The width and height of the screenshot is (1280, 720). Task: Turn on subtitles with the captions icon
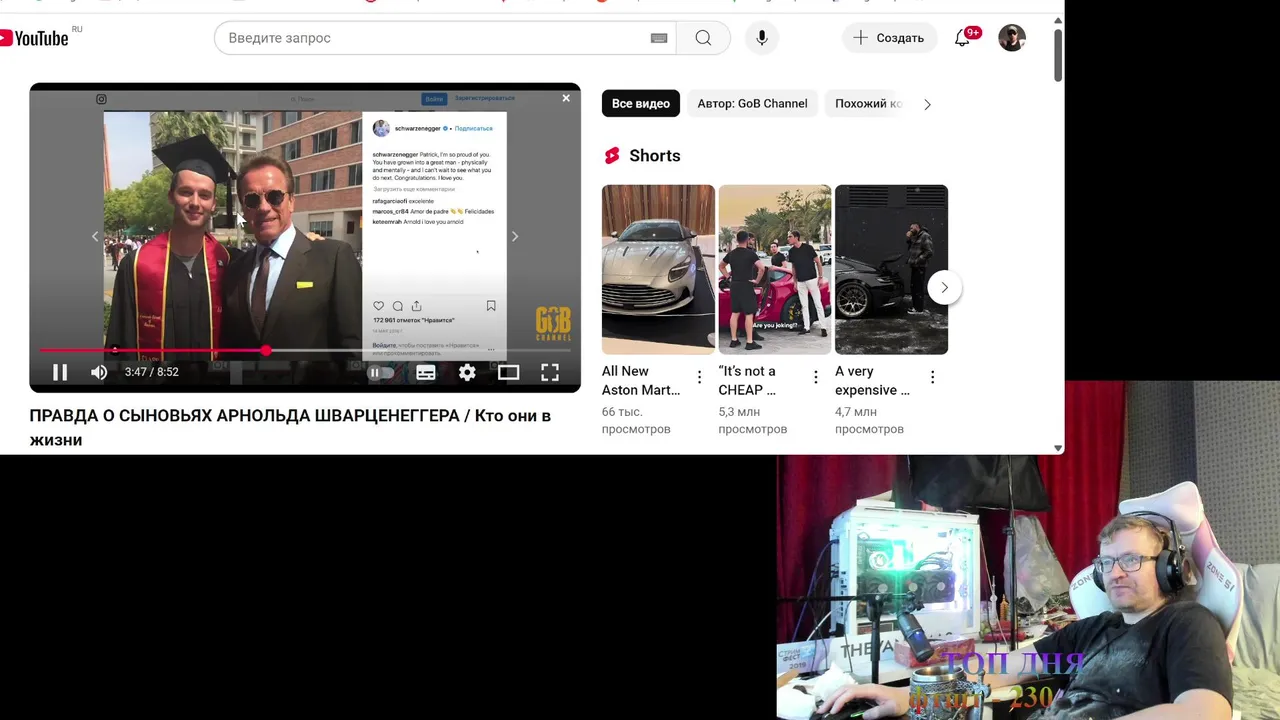pyautogui.click(x=426, y=372)
